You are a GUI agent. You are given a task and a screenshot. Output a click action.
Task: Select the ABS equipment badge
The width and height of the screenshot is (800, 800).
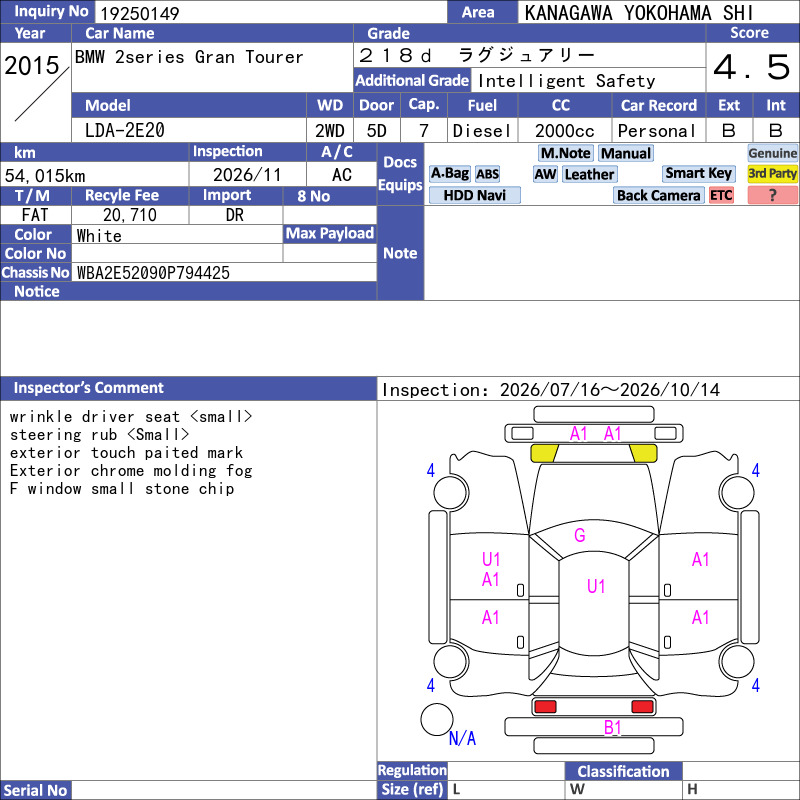[x=487, y=174]
